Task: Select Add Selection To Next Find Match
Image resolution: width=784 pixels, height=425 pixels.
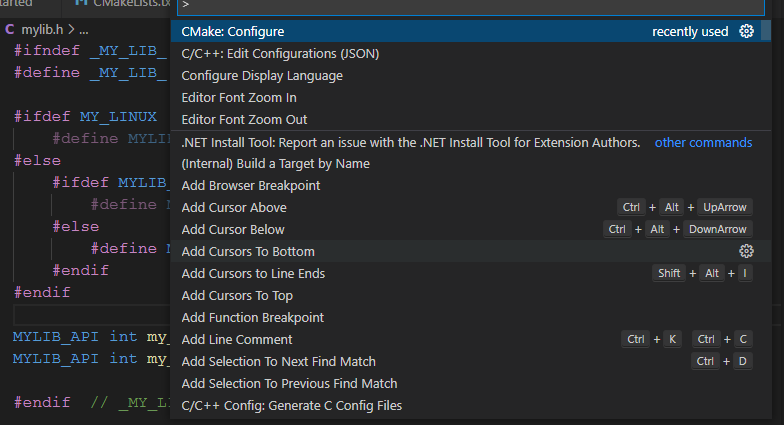Action: [x=470, y=362]
